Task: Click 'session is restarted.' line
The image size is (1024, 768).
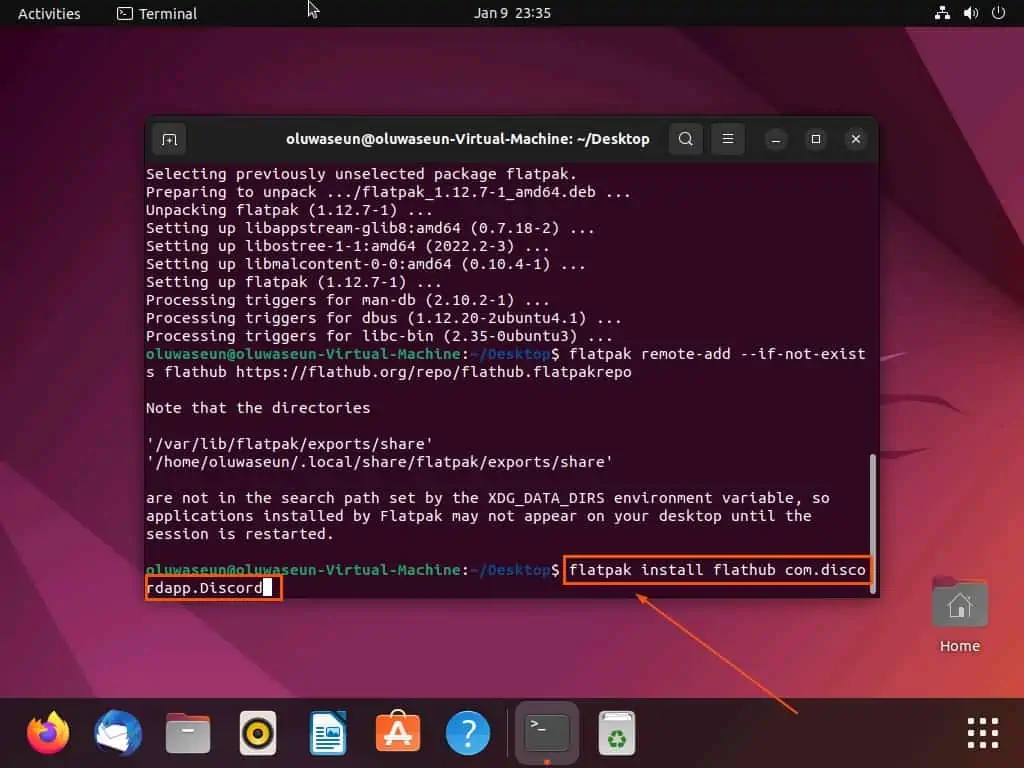Action: (240, 534)
